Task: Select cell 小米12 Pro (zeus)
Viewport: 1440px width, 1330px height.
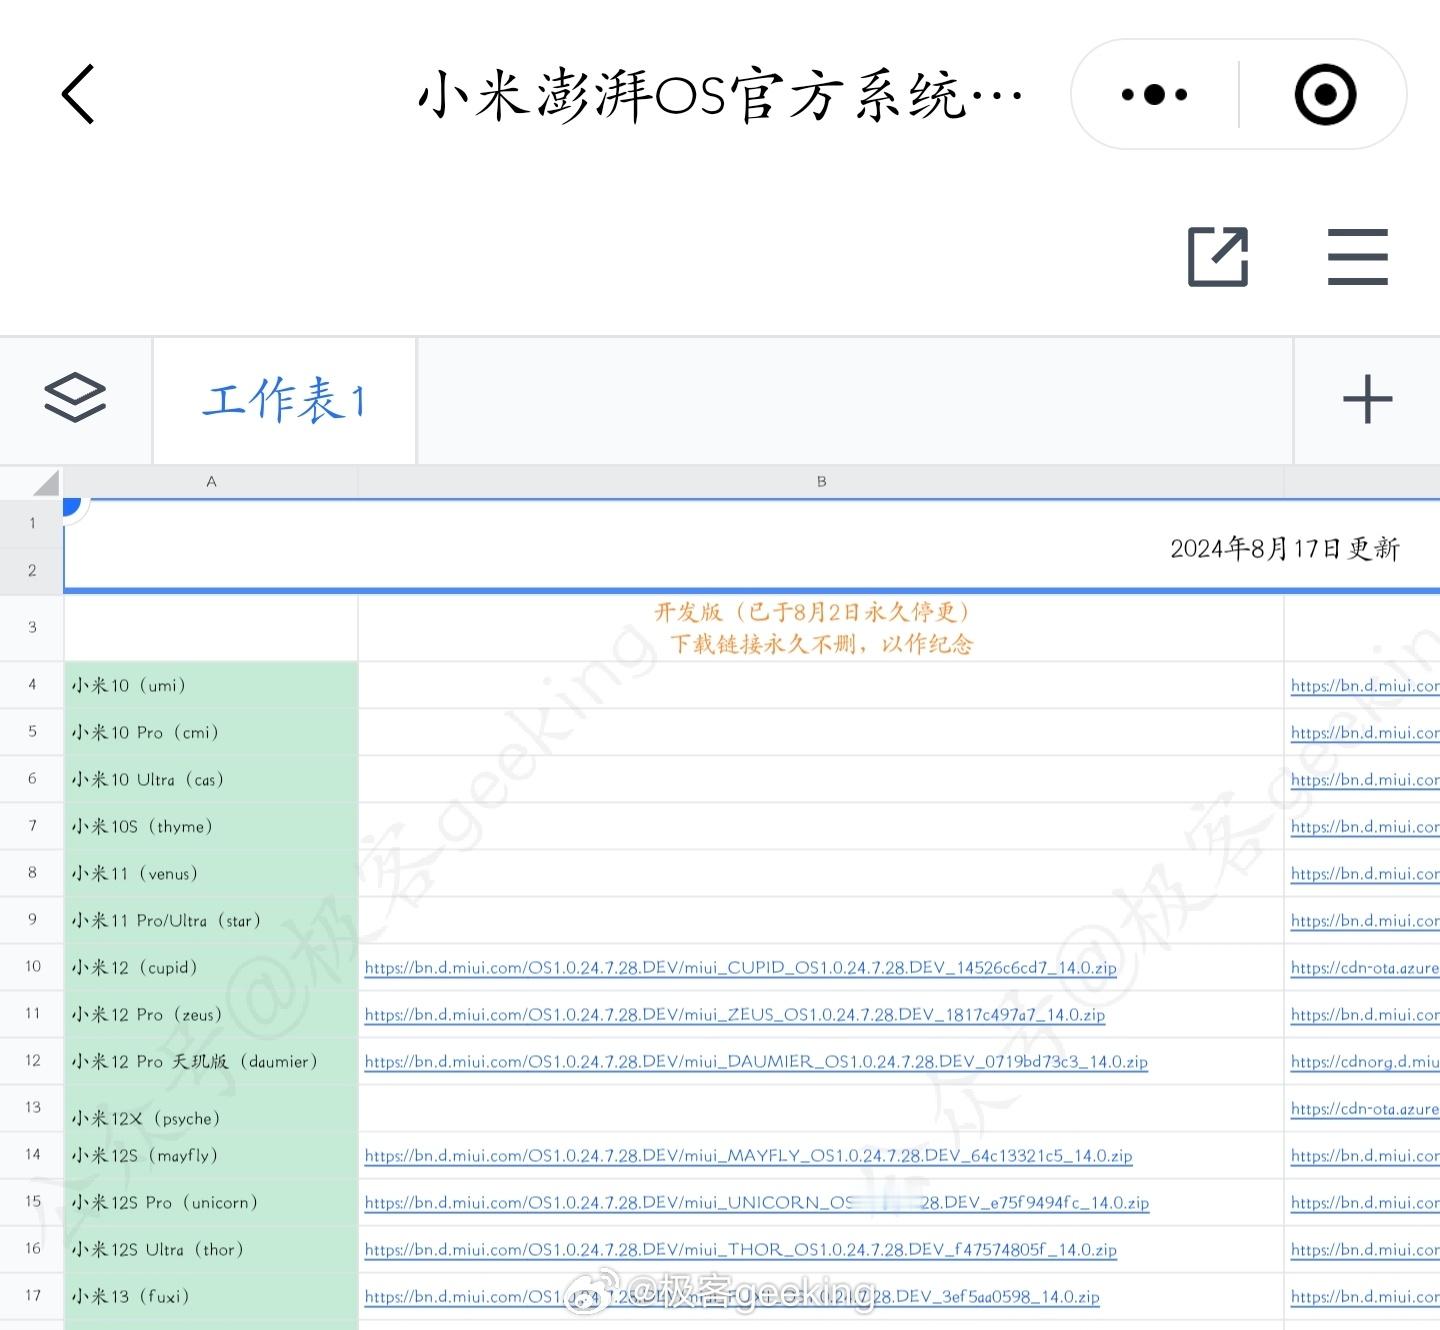Action: pyautogui.click(x=211, y=1014)
